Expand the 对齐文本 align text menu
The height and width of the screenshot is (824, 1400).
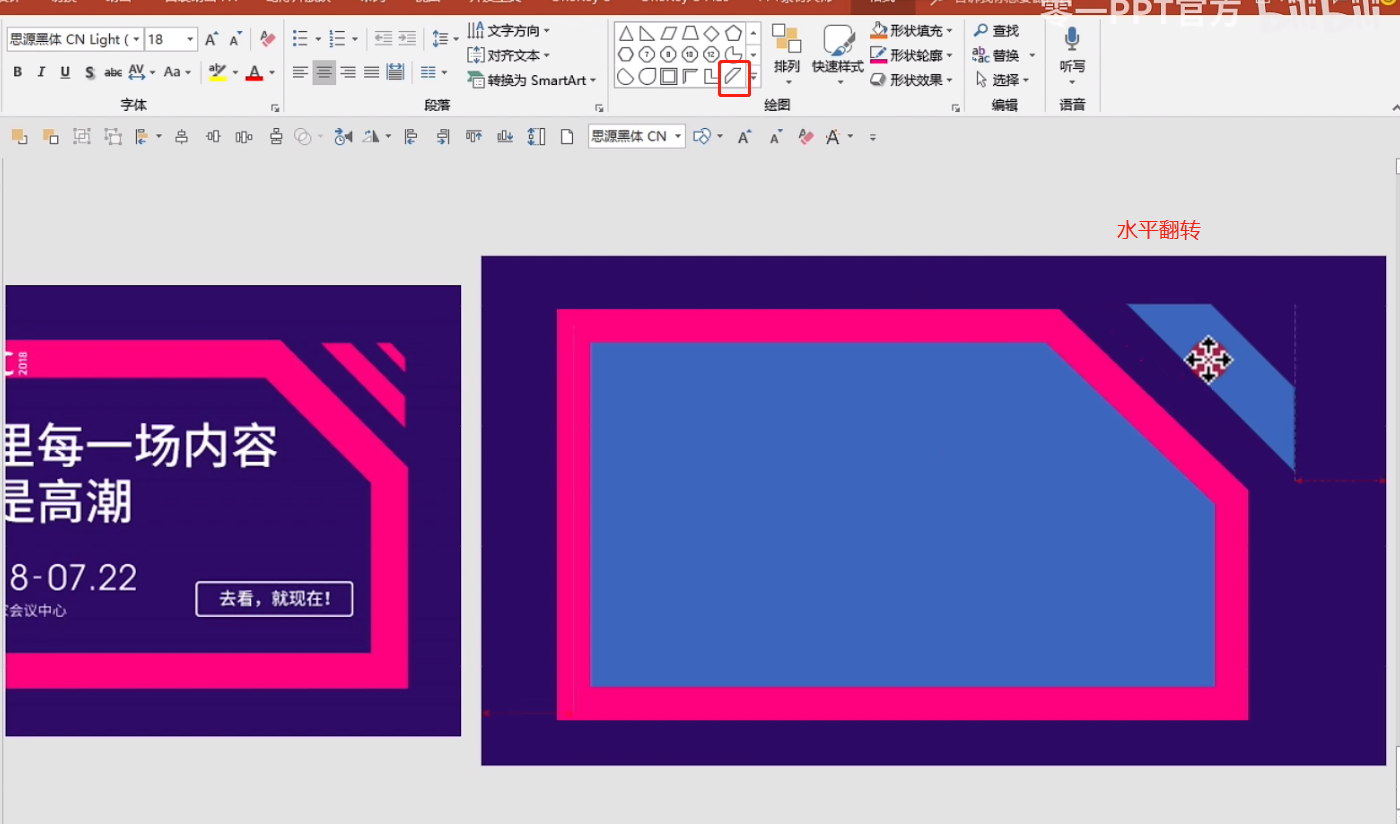pyautogui.click(x=509, y=55)
